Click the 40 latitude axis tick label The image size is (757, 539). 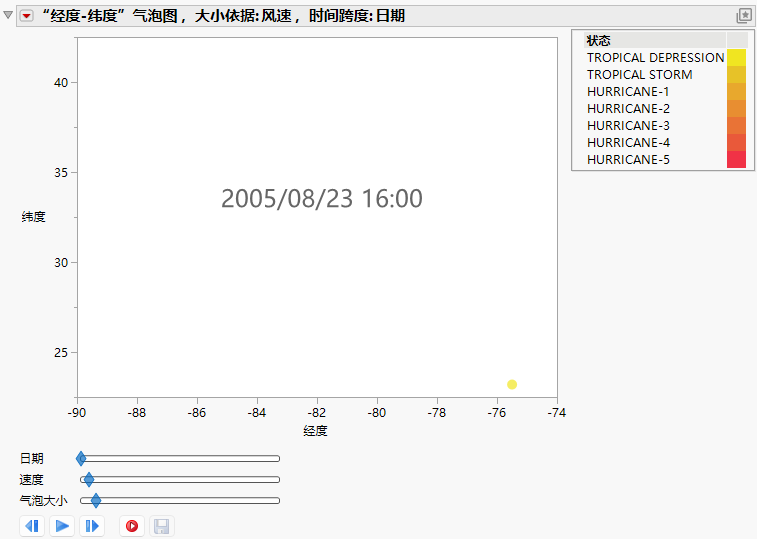pyautogui.click(x=61, y=83)
